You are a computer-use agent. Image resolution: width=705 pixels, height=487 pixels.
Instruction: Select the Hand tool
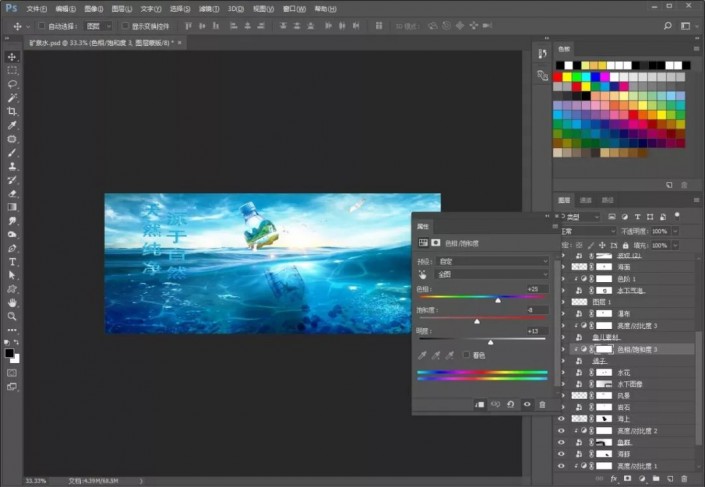click(x=12, y=303)
